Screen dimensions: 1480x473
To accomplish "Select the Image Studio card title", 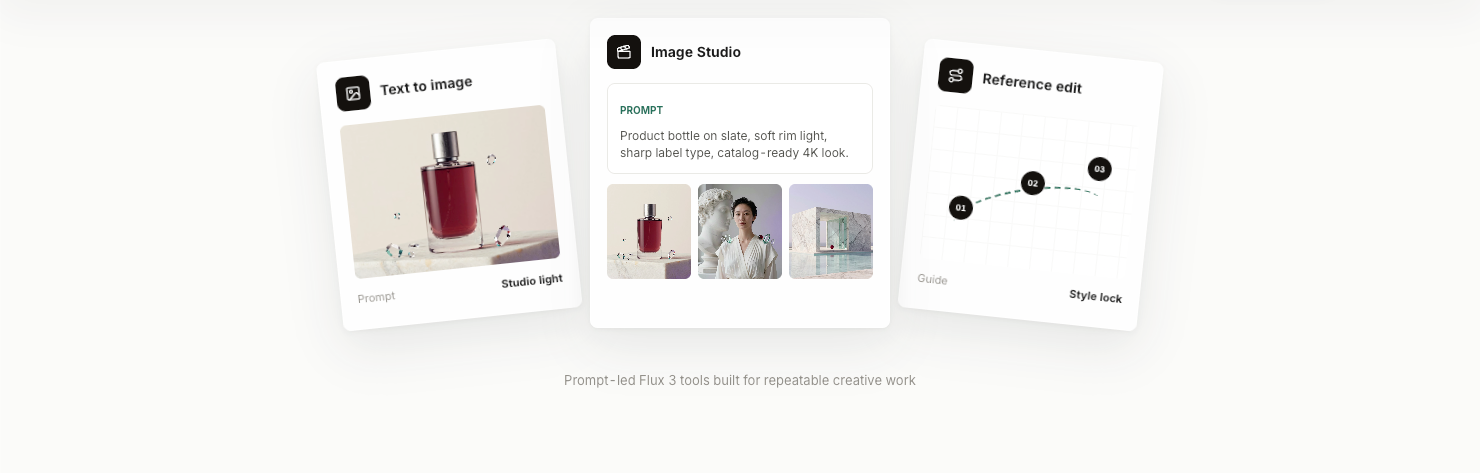I will [696, 52].
